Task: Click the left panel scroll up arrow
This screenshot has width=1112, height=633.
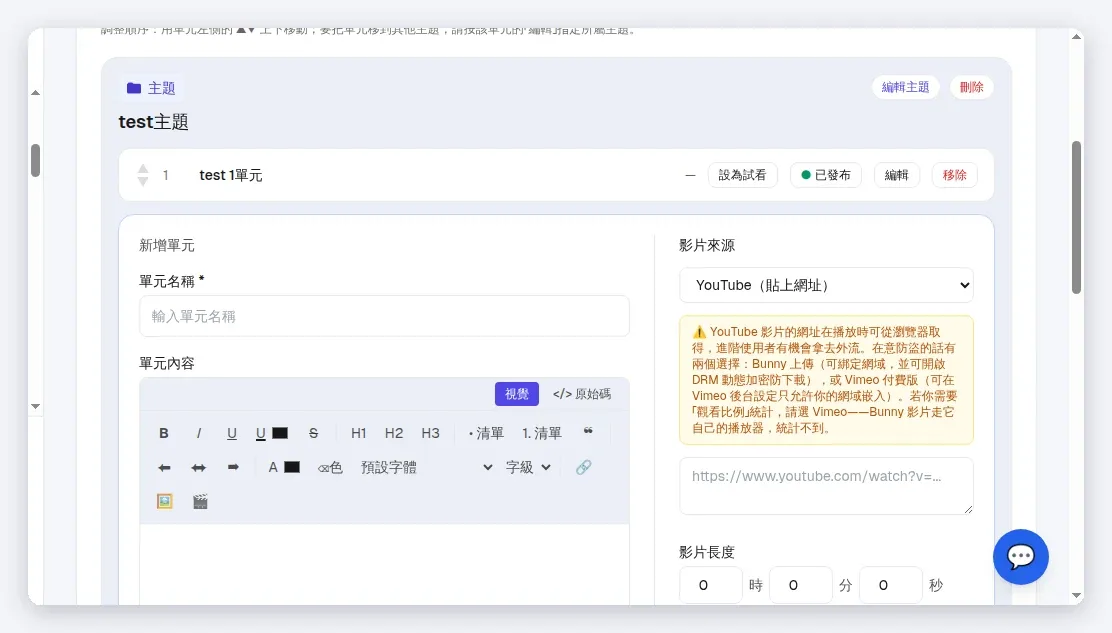Action: [35, 93]
